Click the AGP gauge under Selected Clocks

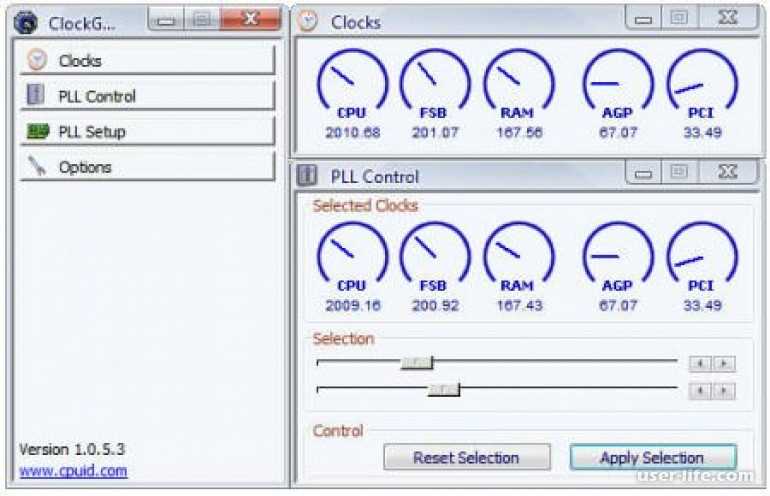point(618,254)
